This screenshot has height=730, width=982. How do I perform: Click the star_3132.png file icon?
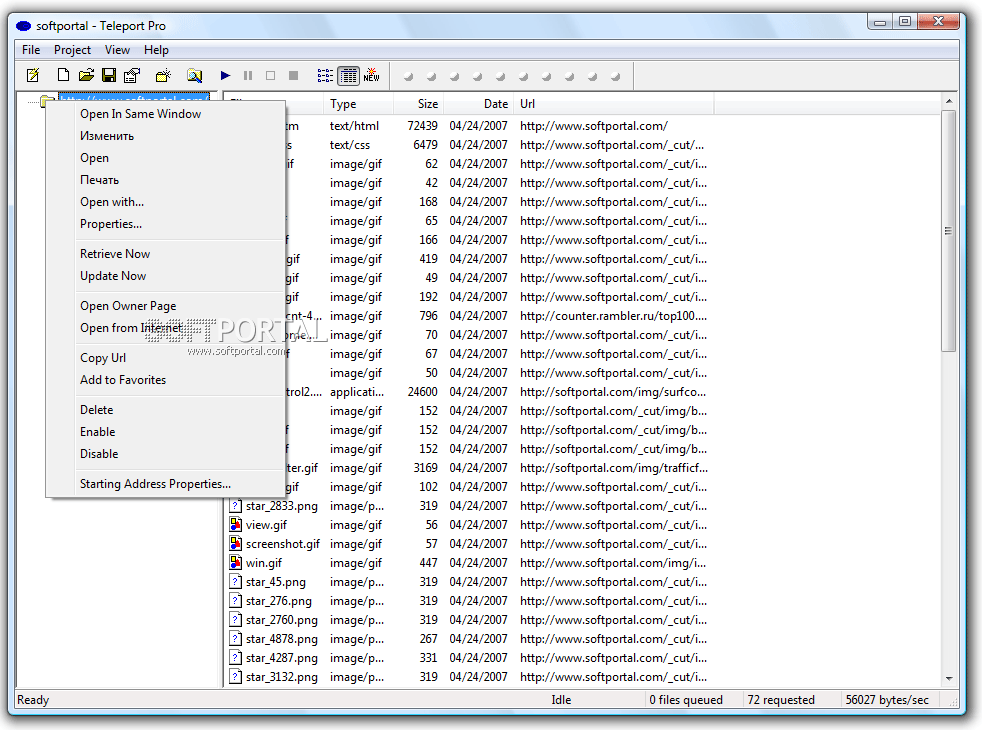[235, 677]
